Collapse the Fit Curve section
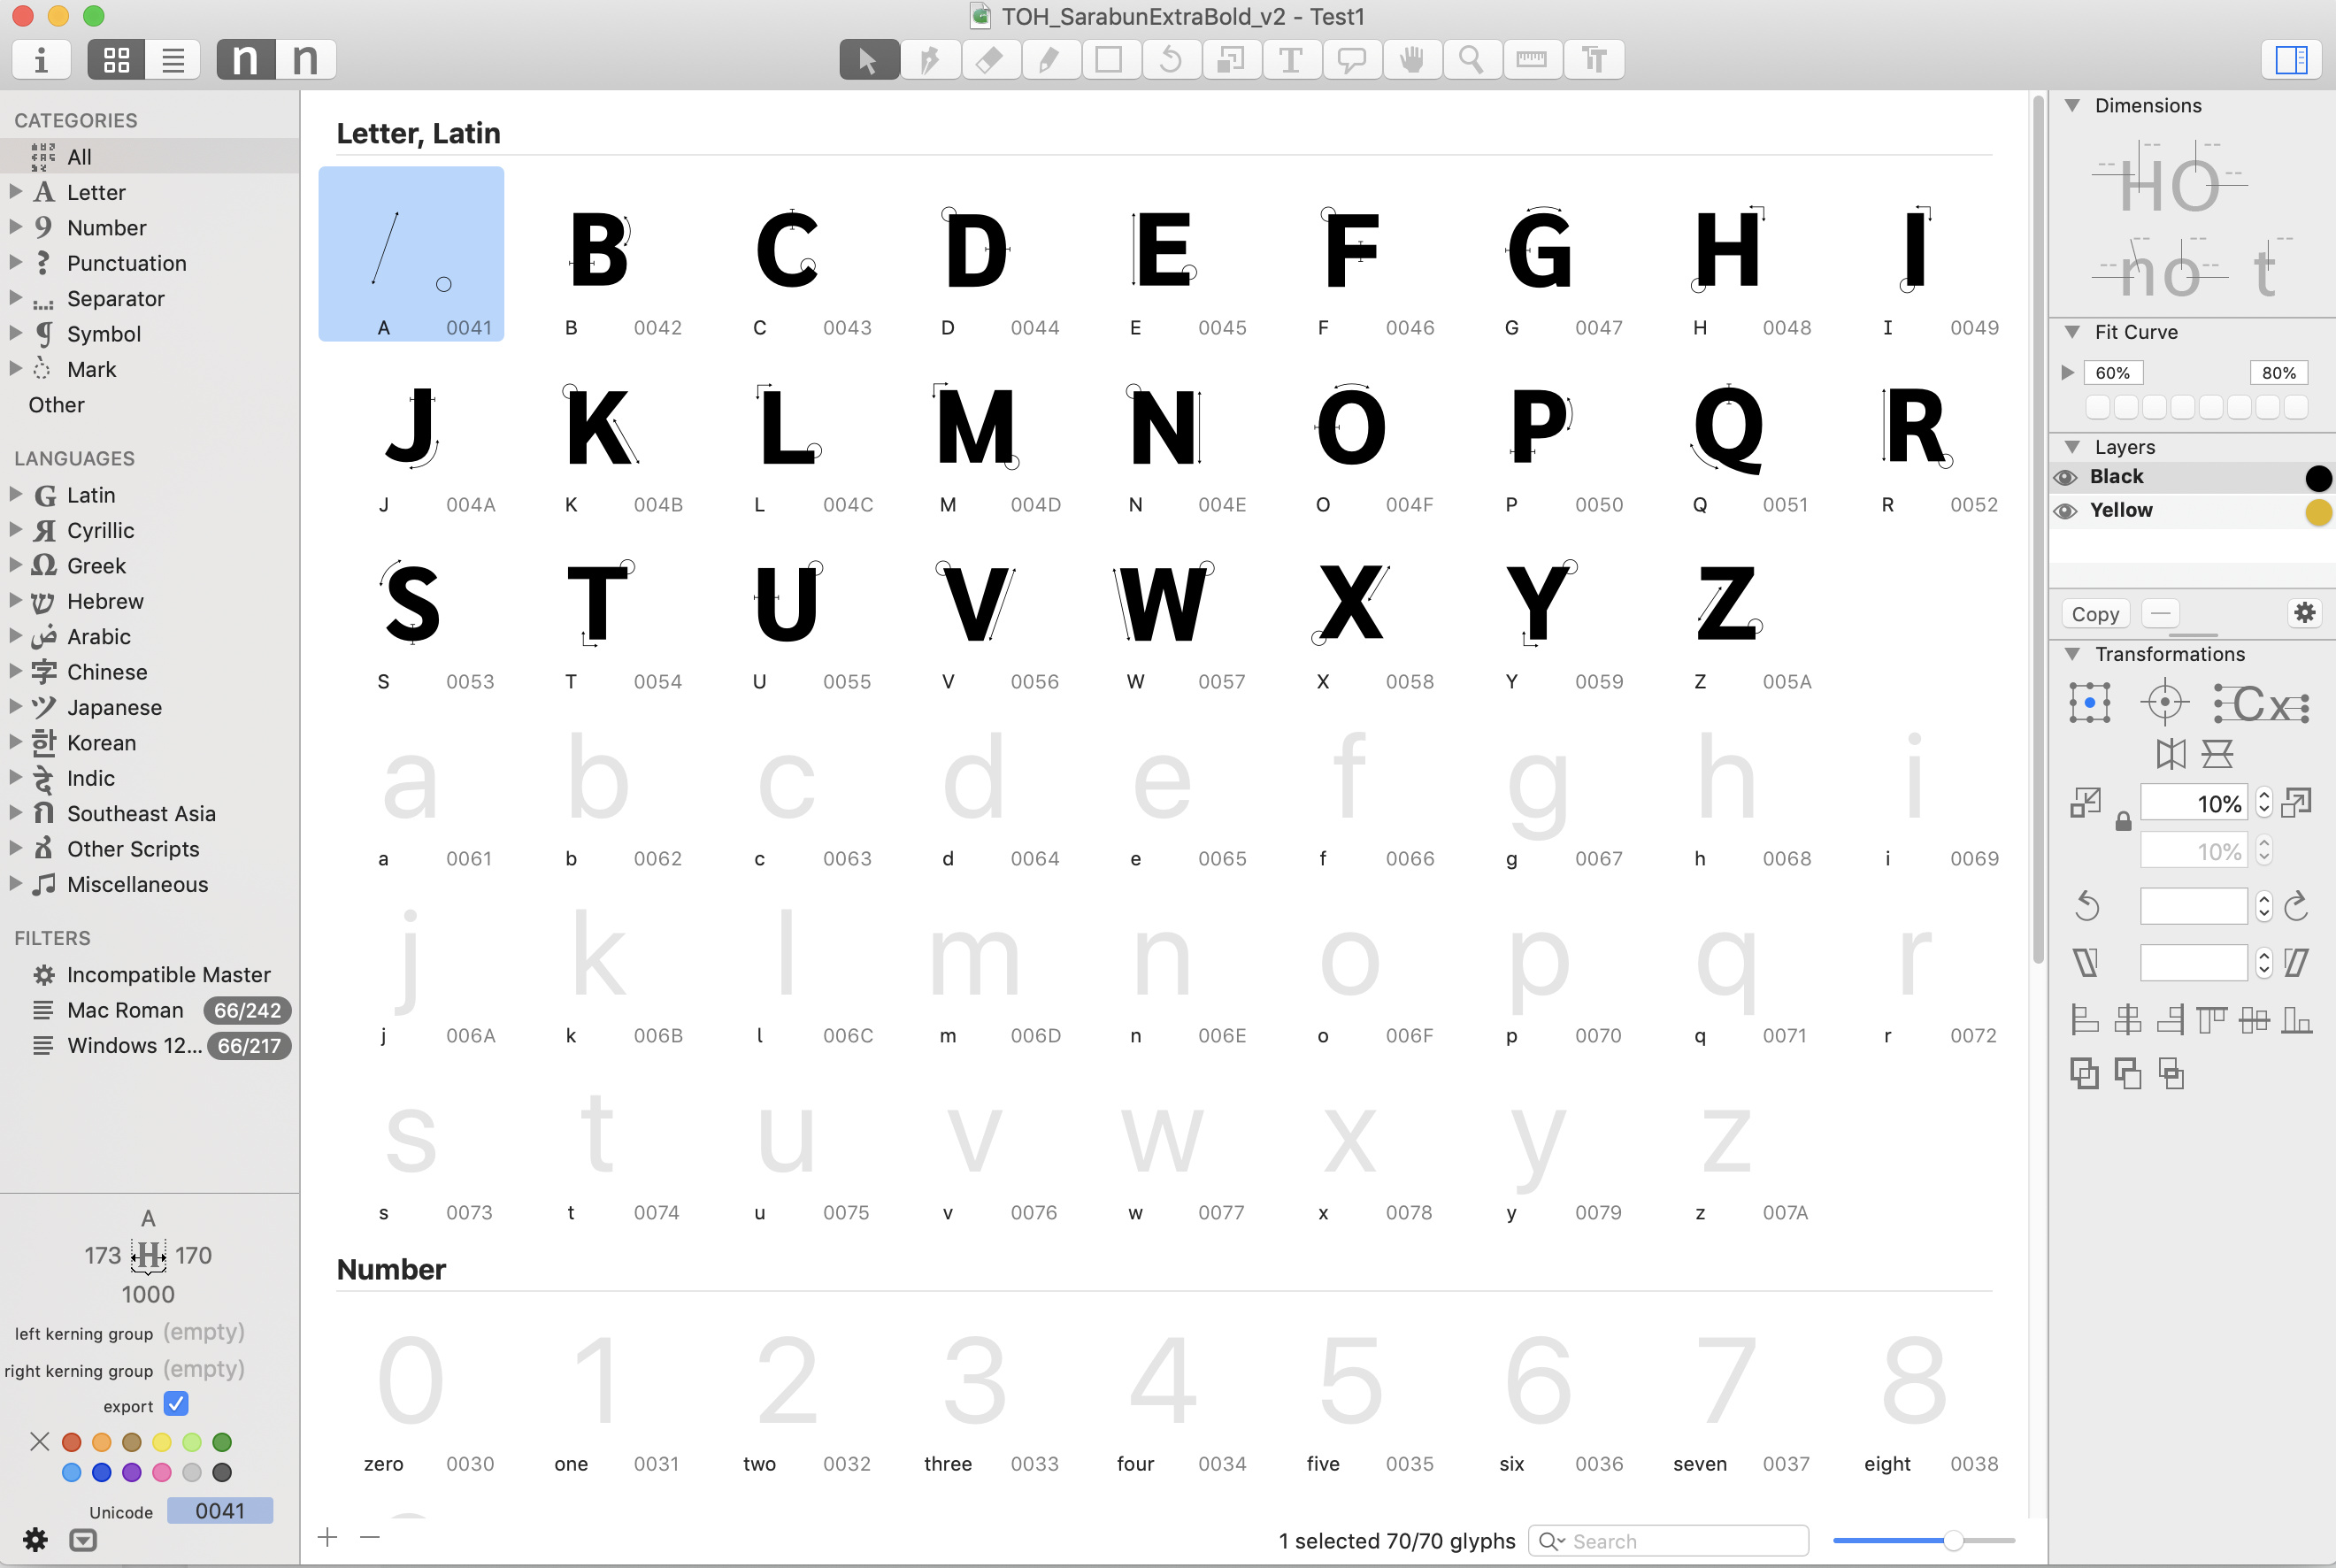 2071,333
